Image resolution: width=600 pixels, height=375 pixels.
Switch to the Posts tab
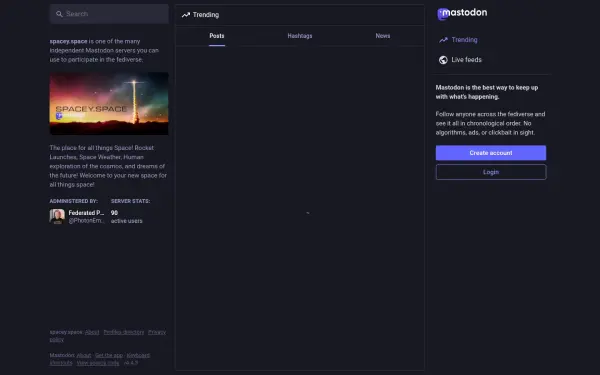pyautogui.click(x=217, y=36)
